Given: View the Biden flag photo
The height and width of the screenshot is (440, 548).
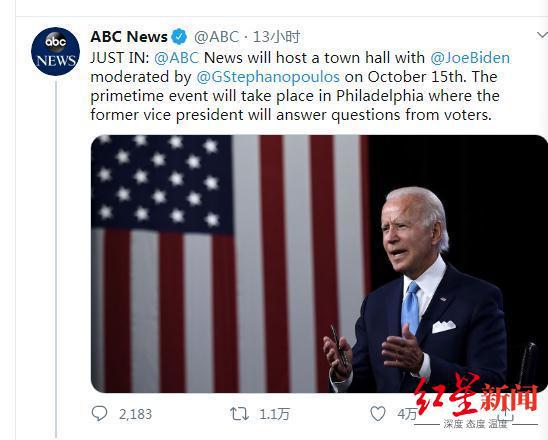Looking at the screenshot, I should click(319, 264).
